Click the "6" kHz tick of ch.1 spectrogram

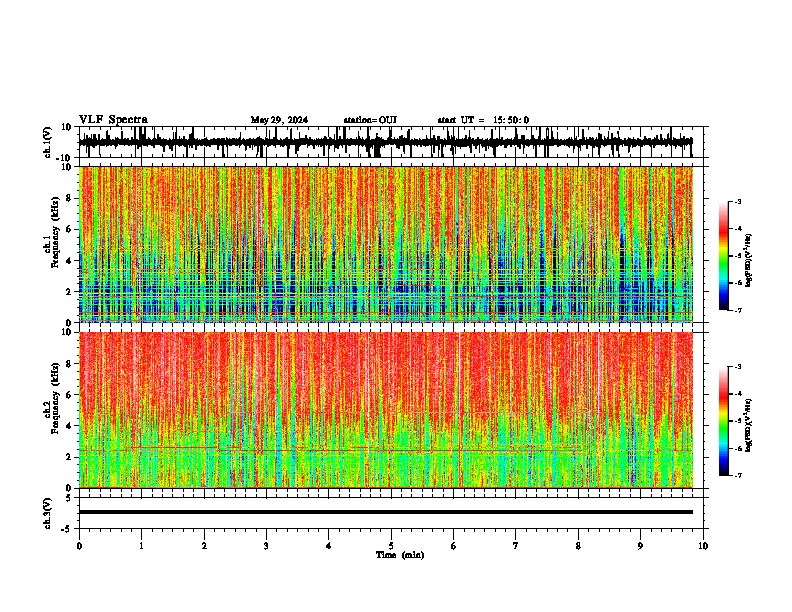(x=70, y=229)
